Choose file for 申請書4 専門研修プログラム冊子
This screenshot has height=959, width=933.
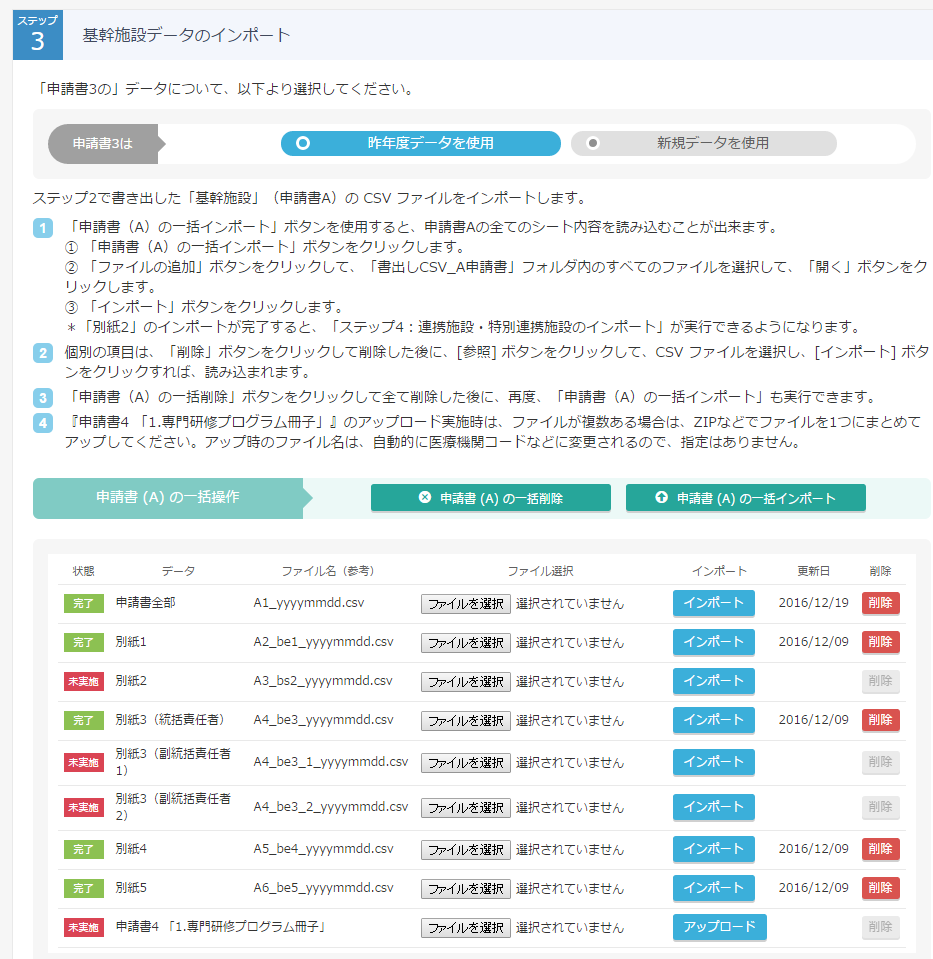click(x=465, y=928)
